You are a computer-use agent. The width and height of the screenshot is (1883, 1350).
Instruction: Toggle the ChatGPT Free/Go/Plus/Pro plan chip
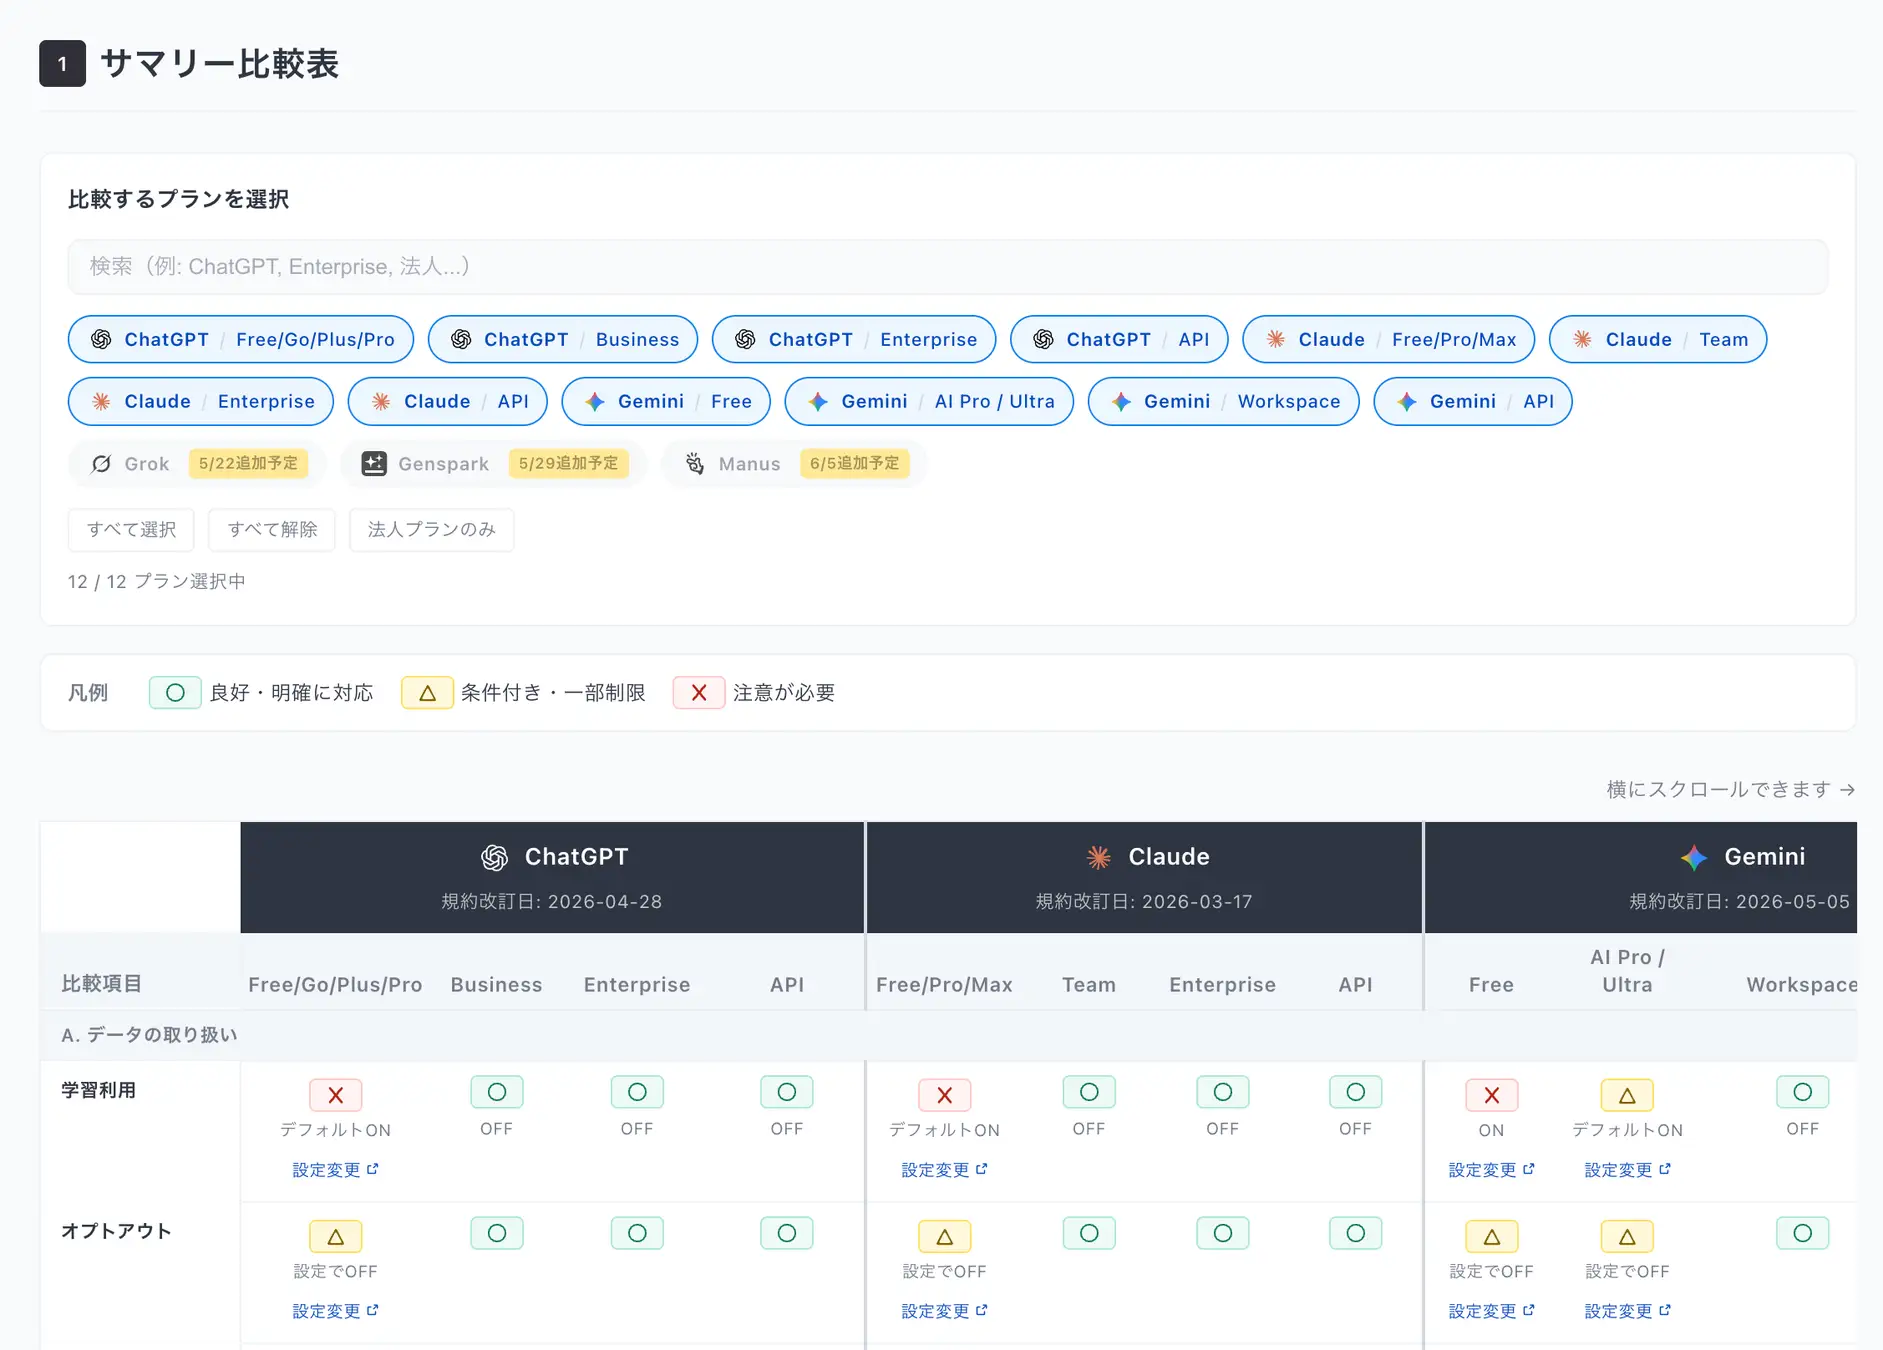pos(241,339)
